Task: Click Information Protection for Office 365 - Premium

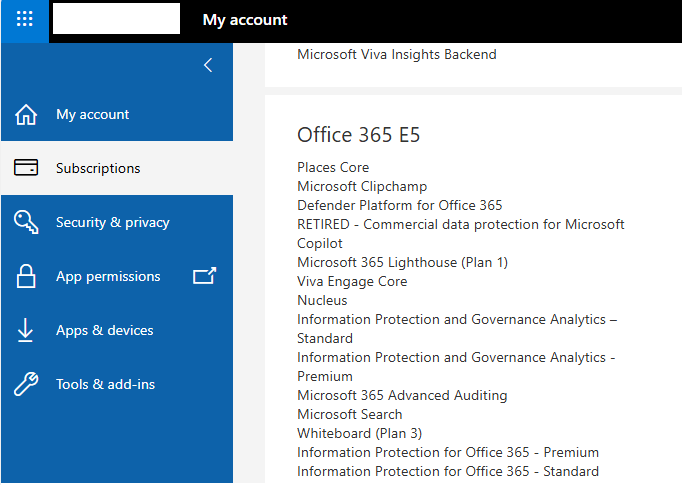Action: point(448,452)
